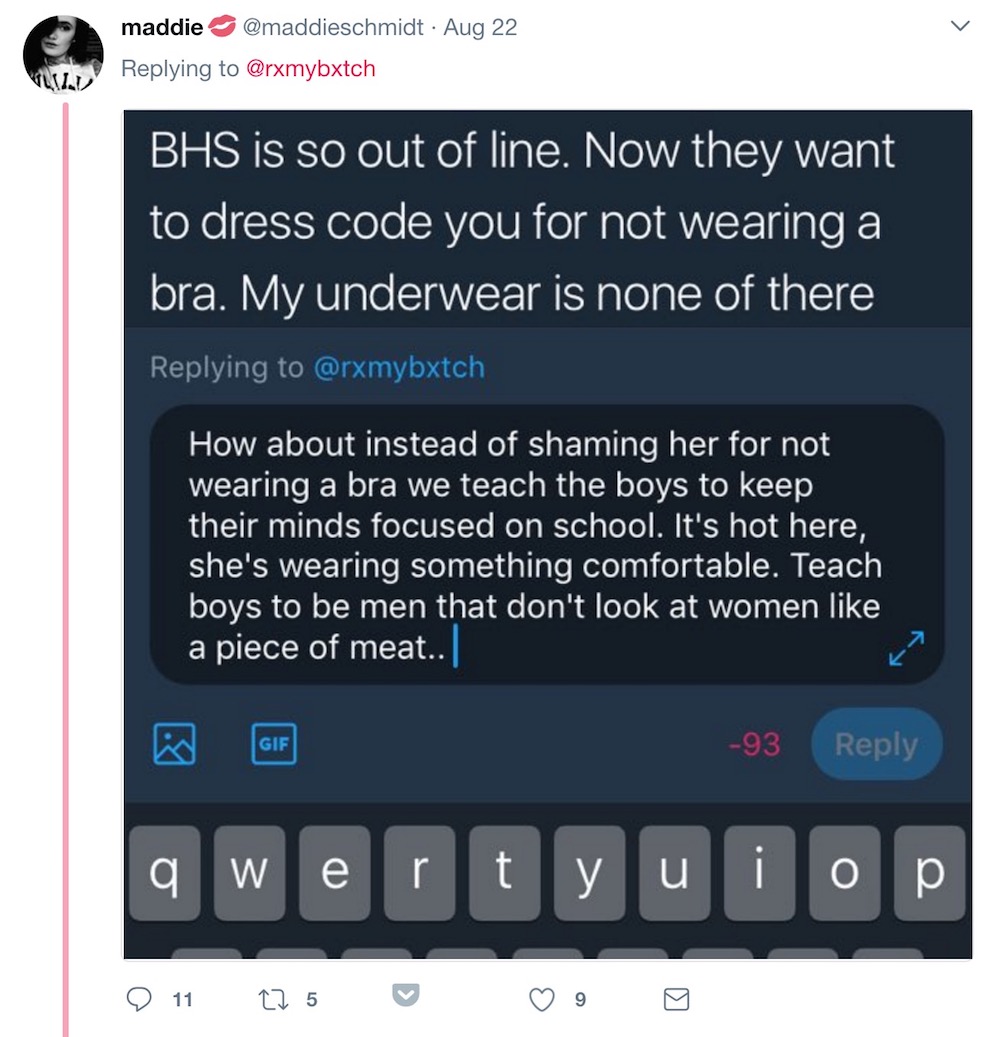Open the attached screenshot image
The width and height of the screenshot is (1000, 1037).
click(x=548, y=534)
